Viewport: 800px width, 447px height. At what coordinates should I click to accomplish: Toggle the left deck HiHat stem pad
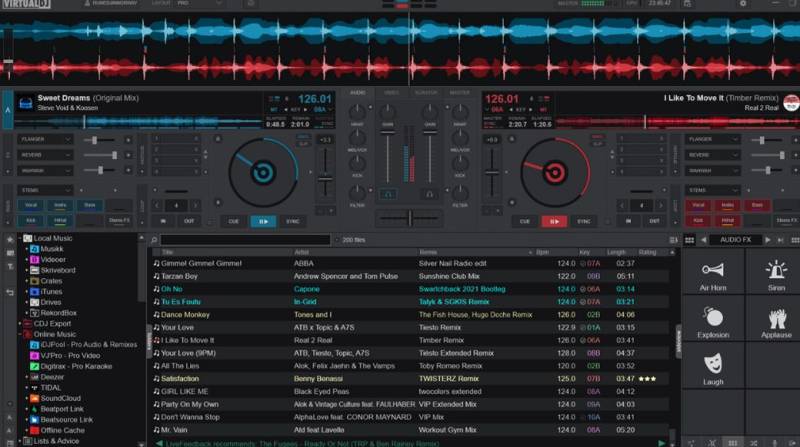coord(60,220)
